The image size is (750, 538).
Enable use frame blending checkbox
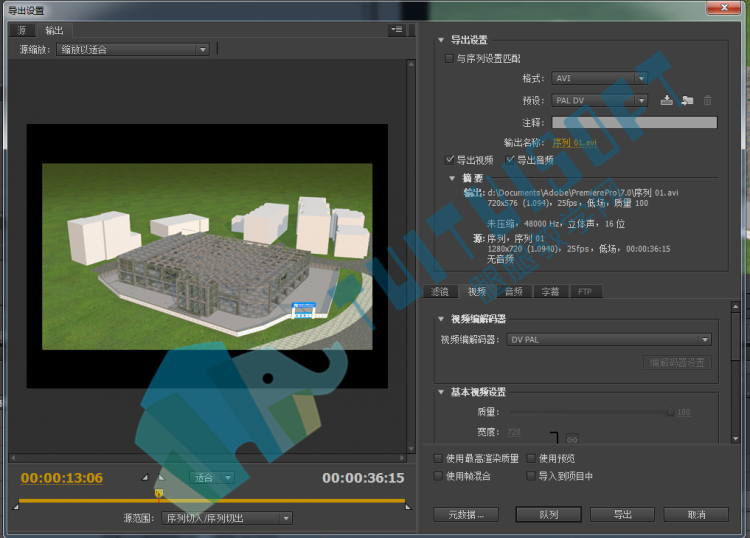pos(438,476)
